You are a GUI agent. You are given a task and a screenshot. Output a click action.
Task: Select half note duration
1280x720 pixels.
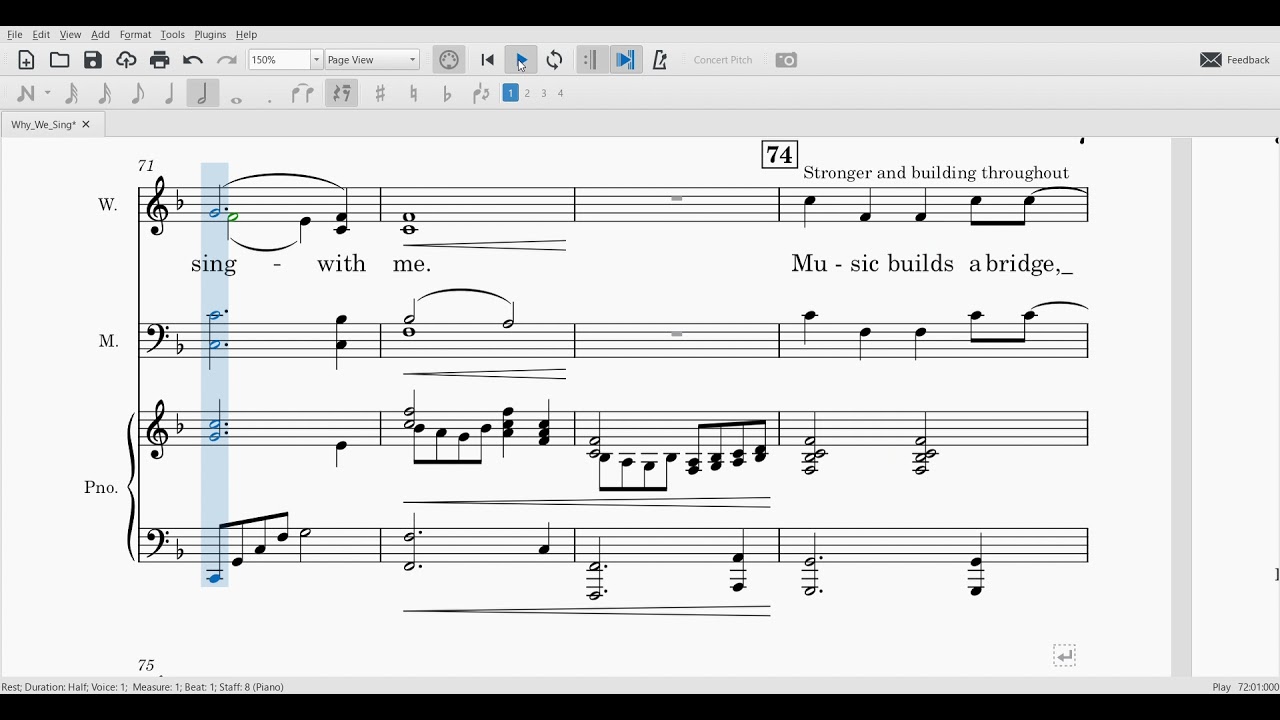(x=203, y=94)
